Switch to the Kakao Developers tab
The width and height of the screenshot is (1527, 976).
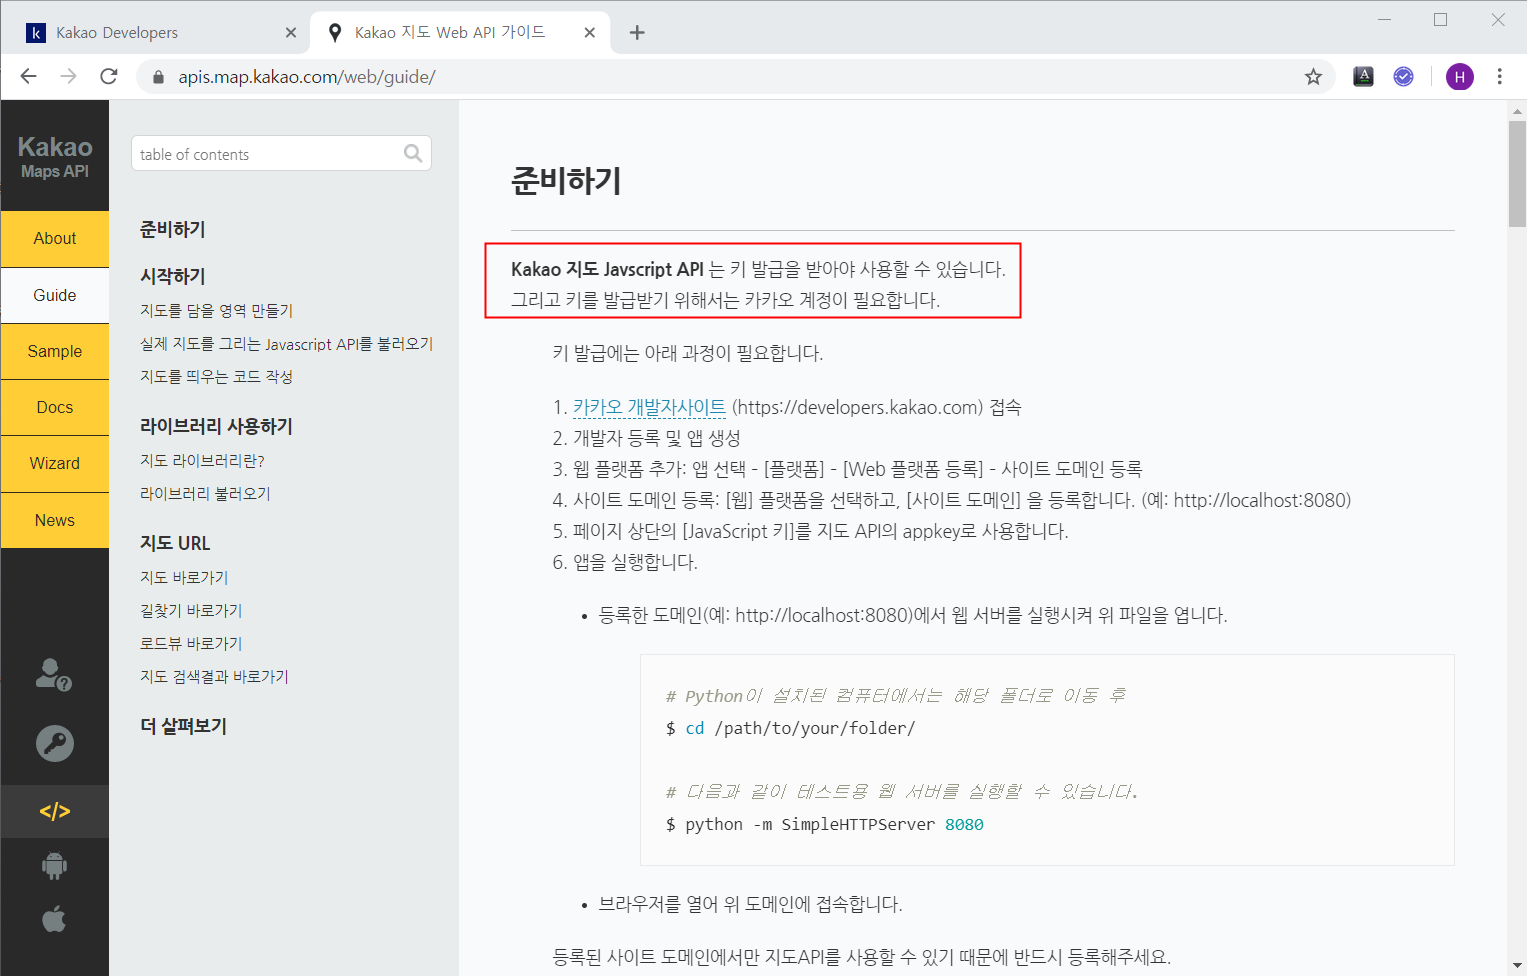pyautogui.click(x=160, y=33)
